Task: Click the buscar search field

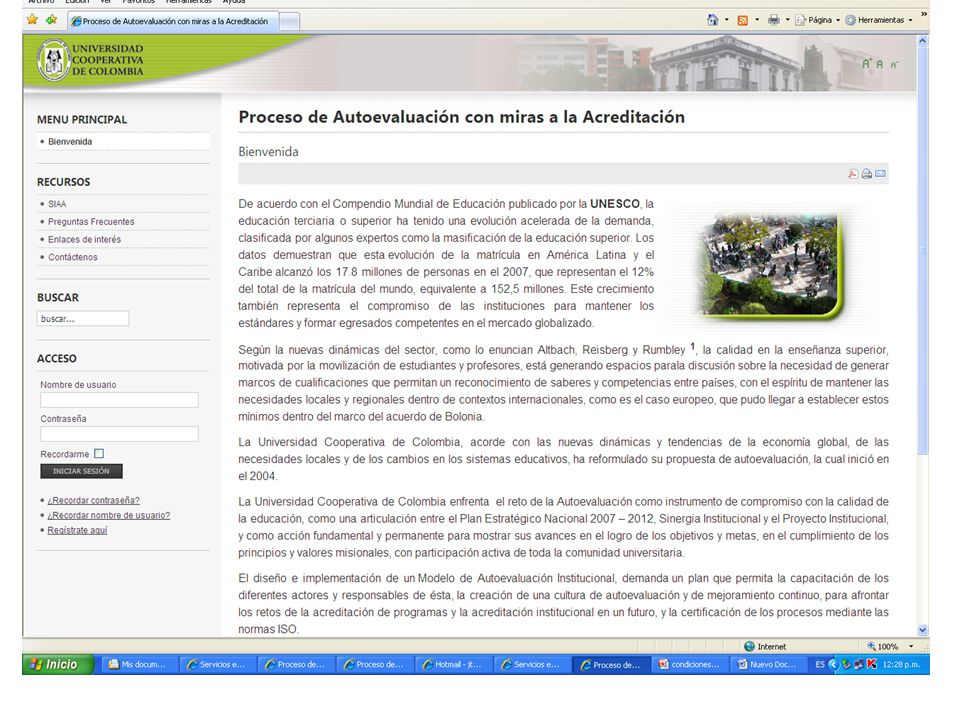Action: (83, 318)
